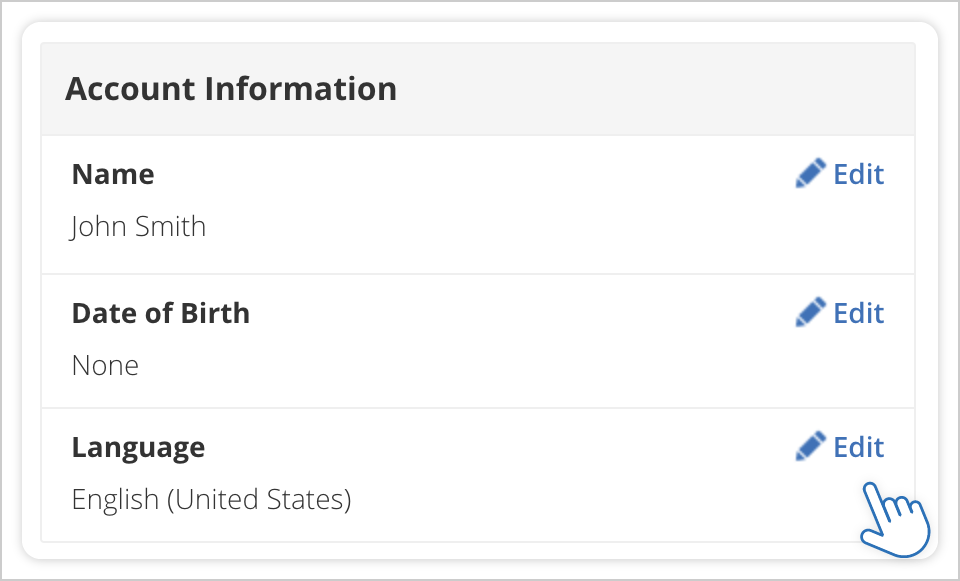The image size is (960, 581).
Task: Click the pencil icon for Language
Action: tap(810, 446)
